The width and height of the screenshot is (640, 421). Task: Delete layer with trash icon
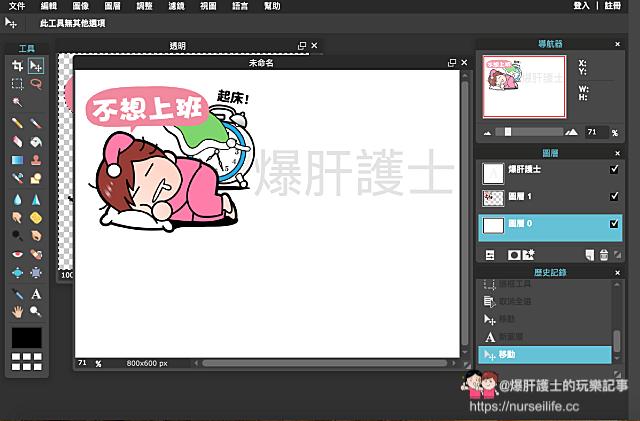tap(604, 255)
